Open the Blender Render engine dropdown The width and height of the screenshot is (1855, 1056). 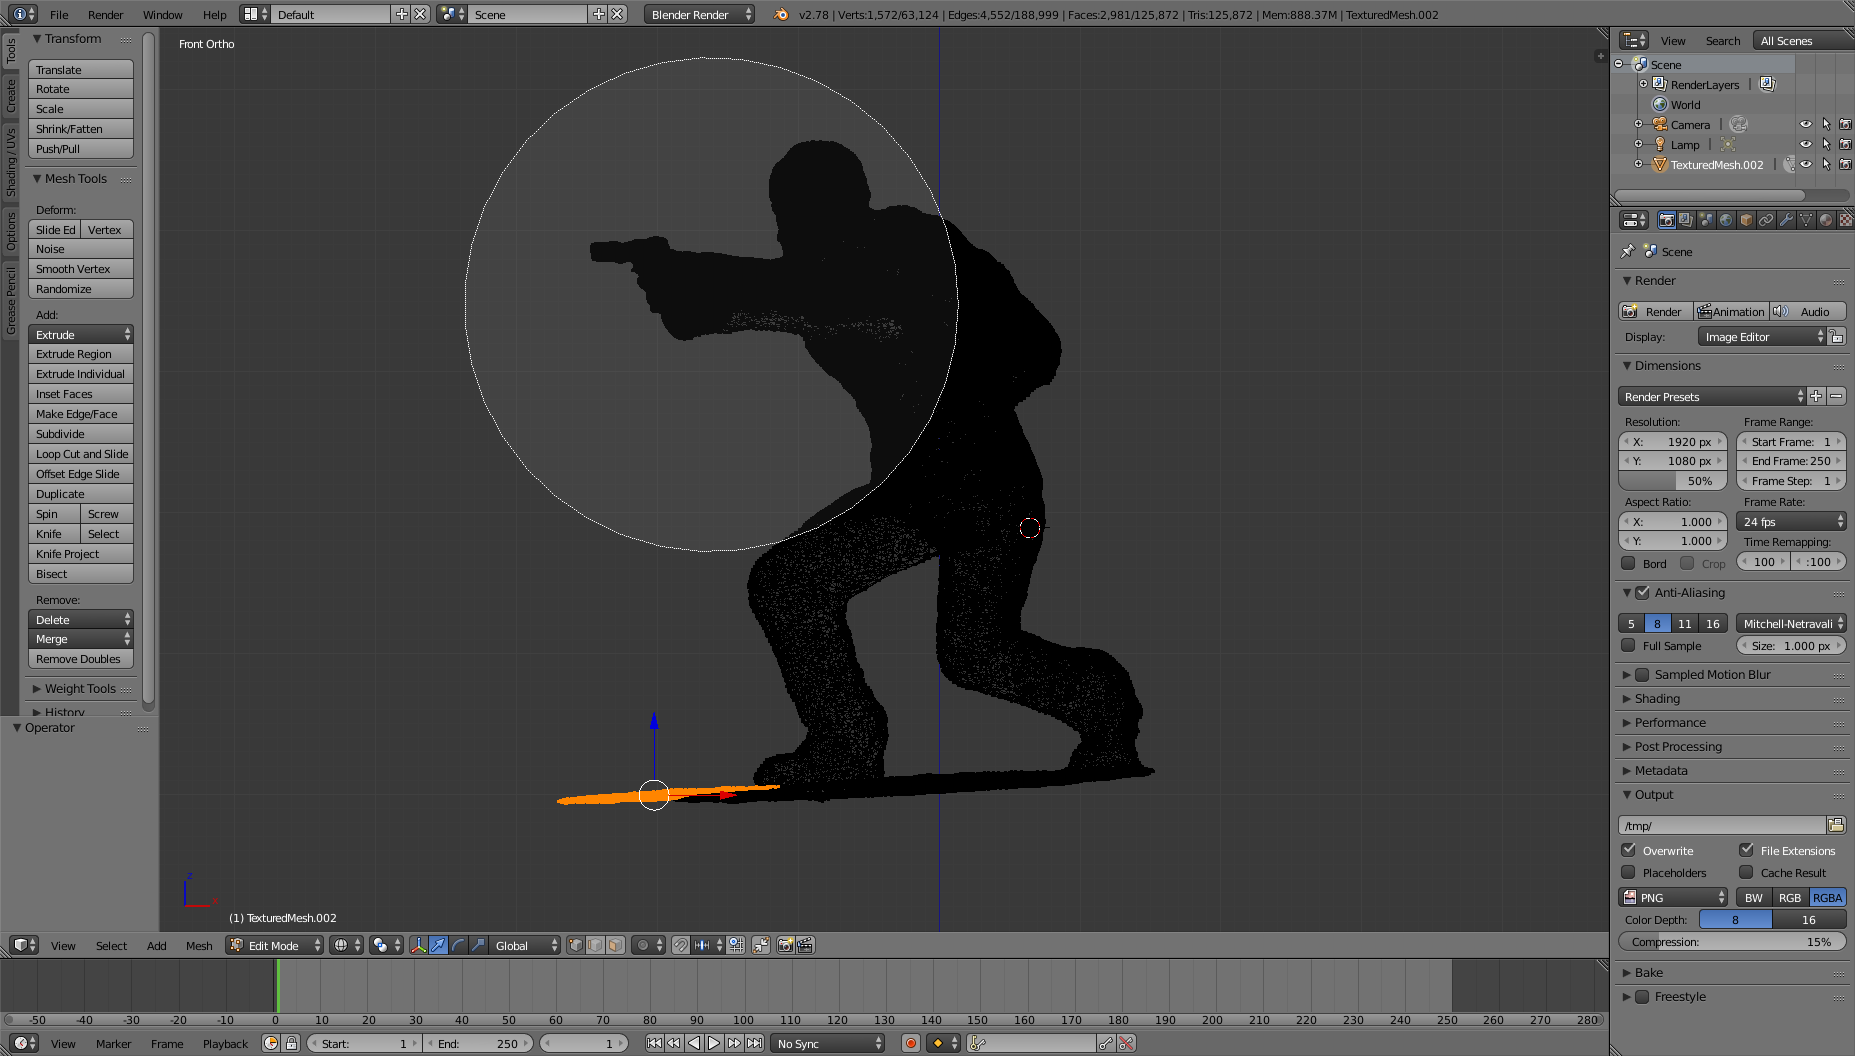click(x=699, y=14)
